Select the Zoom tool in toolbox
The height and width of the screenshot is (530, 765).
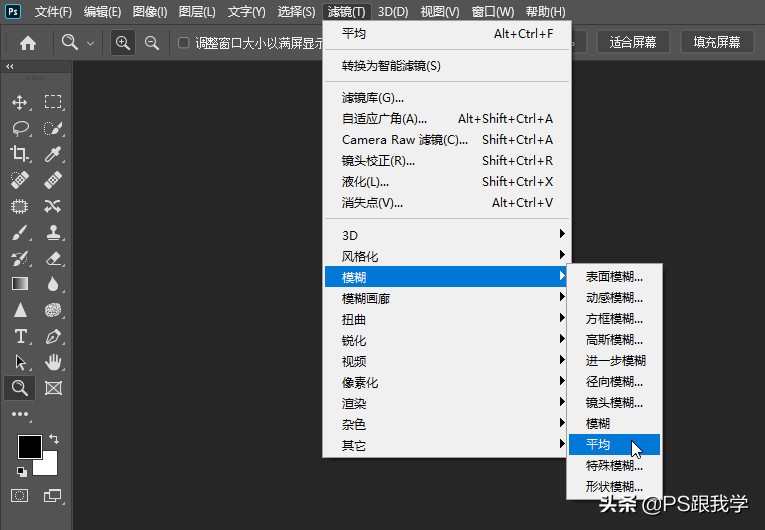pyautogui.click(x=20, y=388)
